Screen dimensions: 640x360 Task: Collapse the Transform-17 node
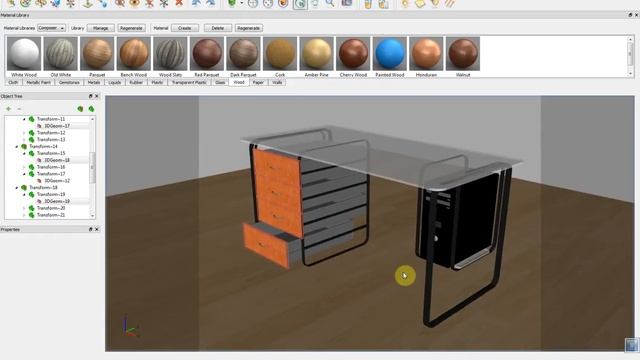[x=24, y=174]
